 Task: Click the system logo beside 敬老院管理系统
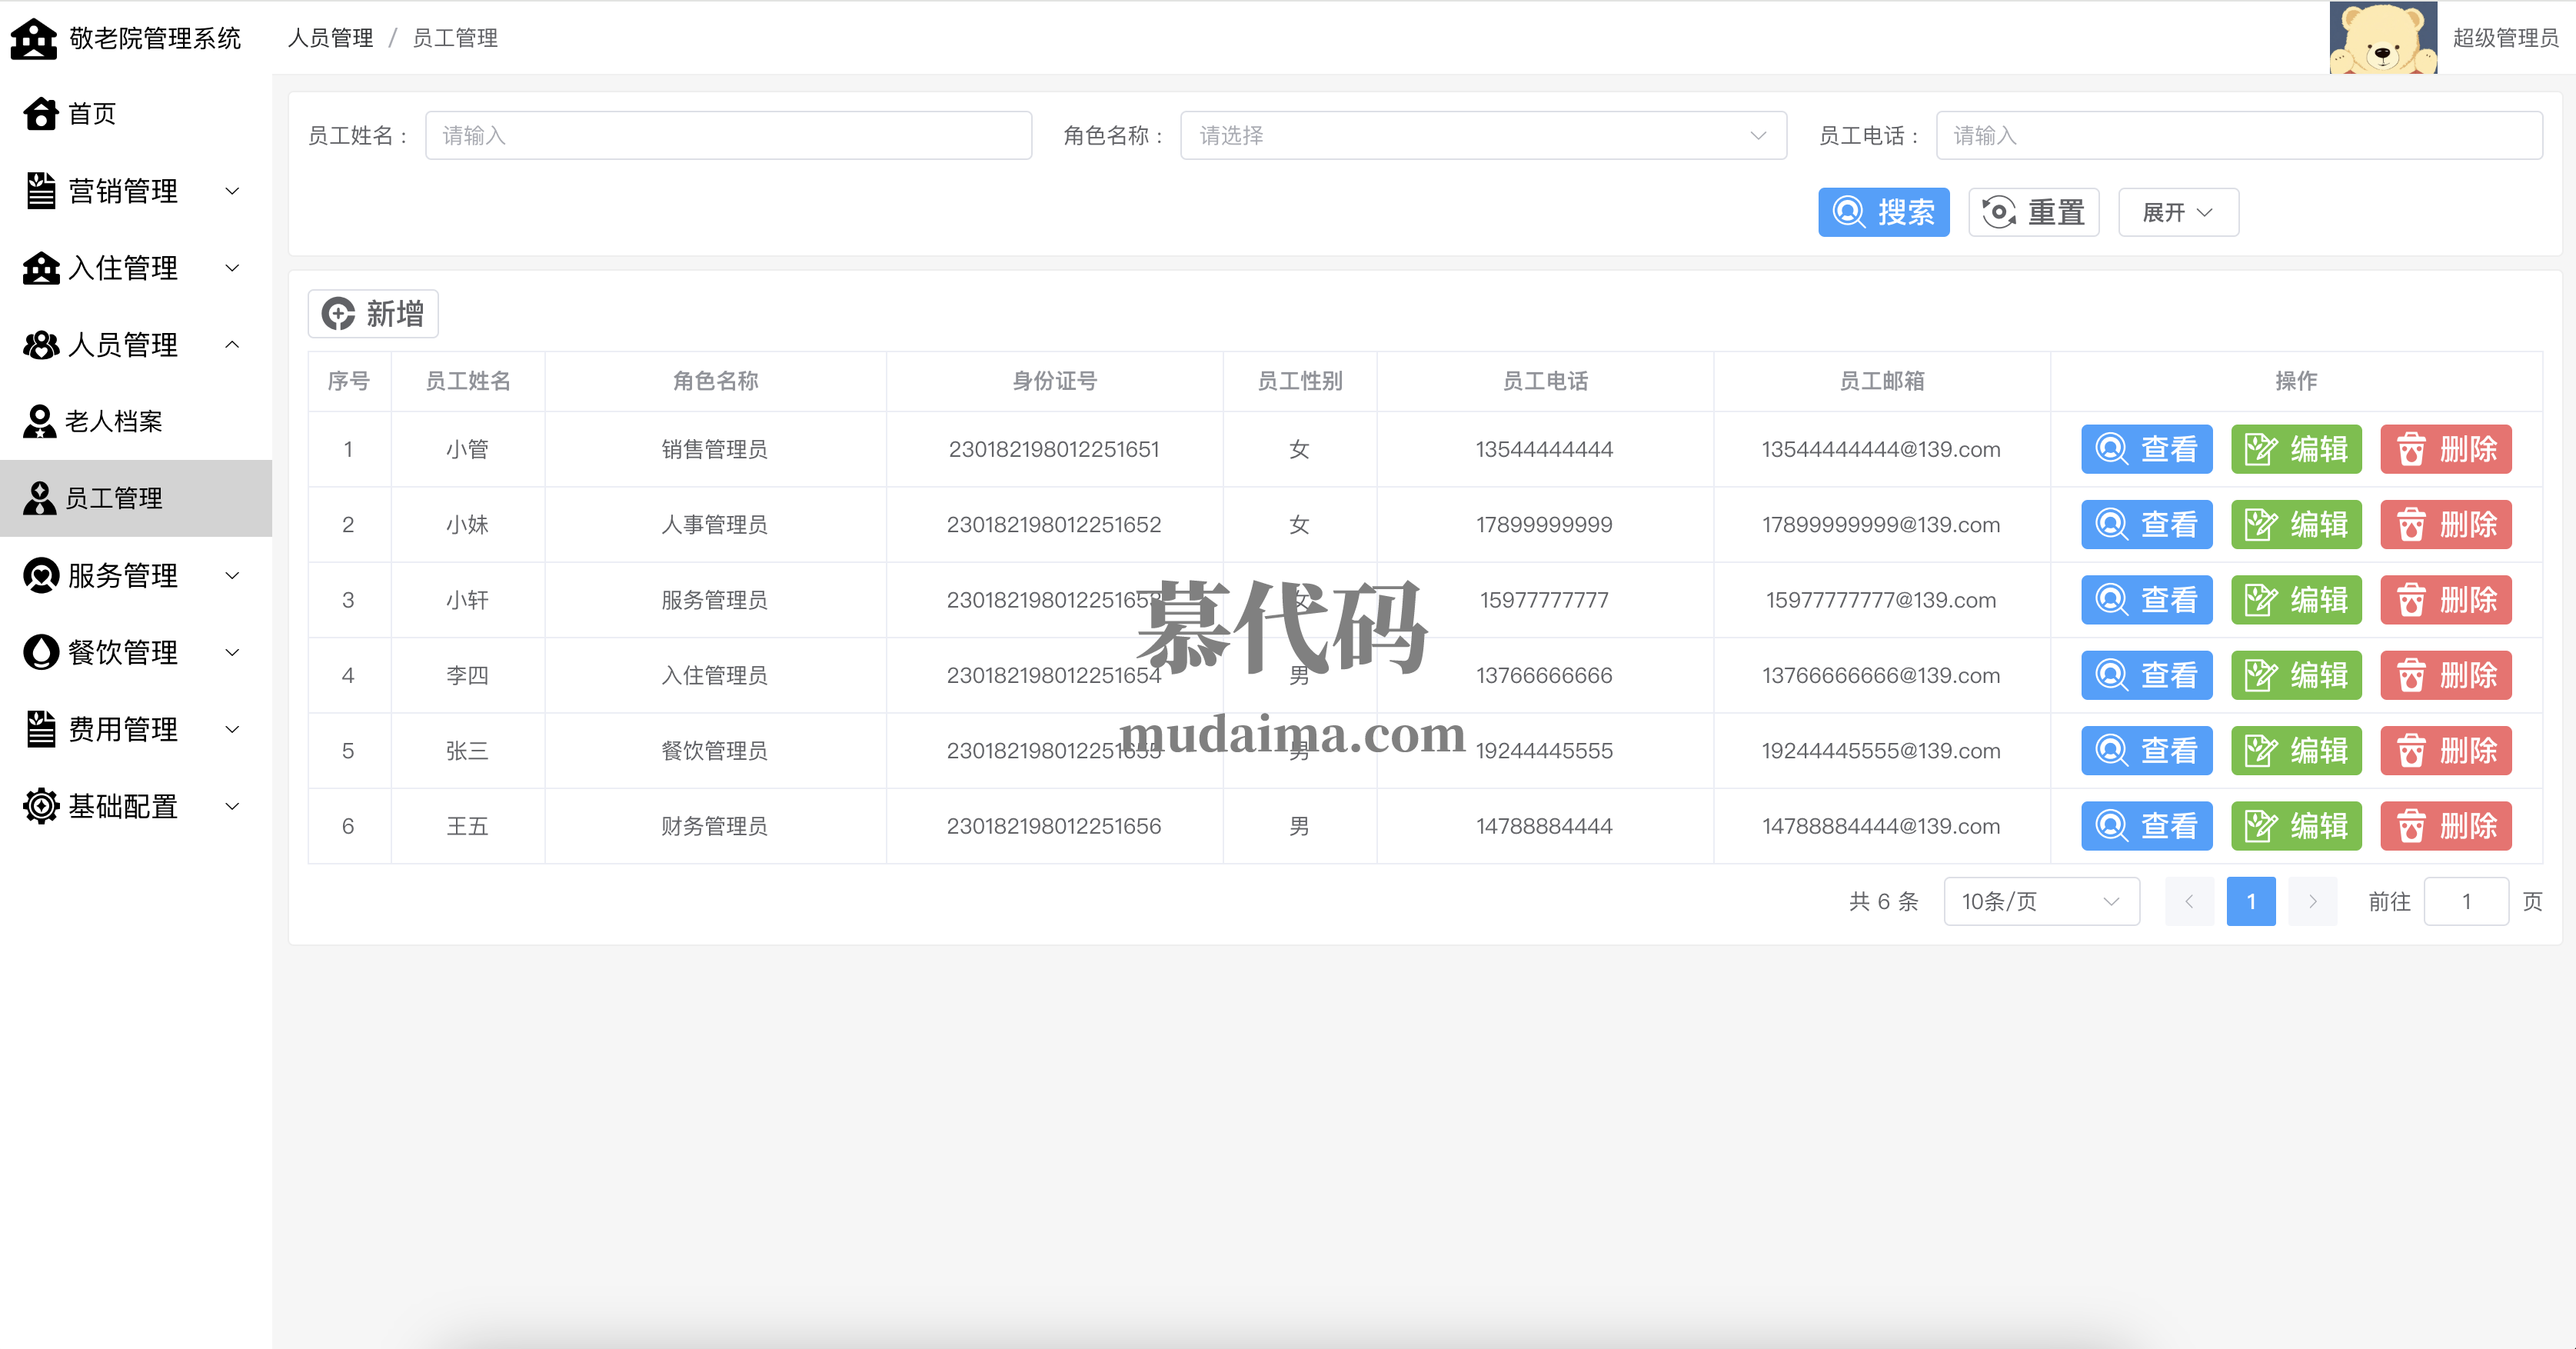point(34,39)
